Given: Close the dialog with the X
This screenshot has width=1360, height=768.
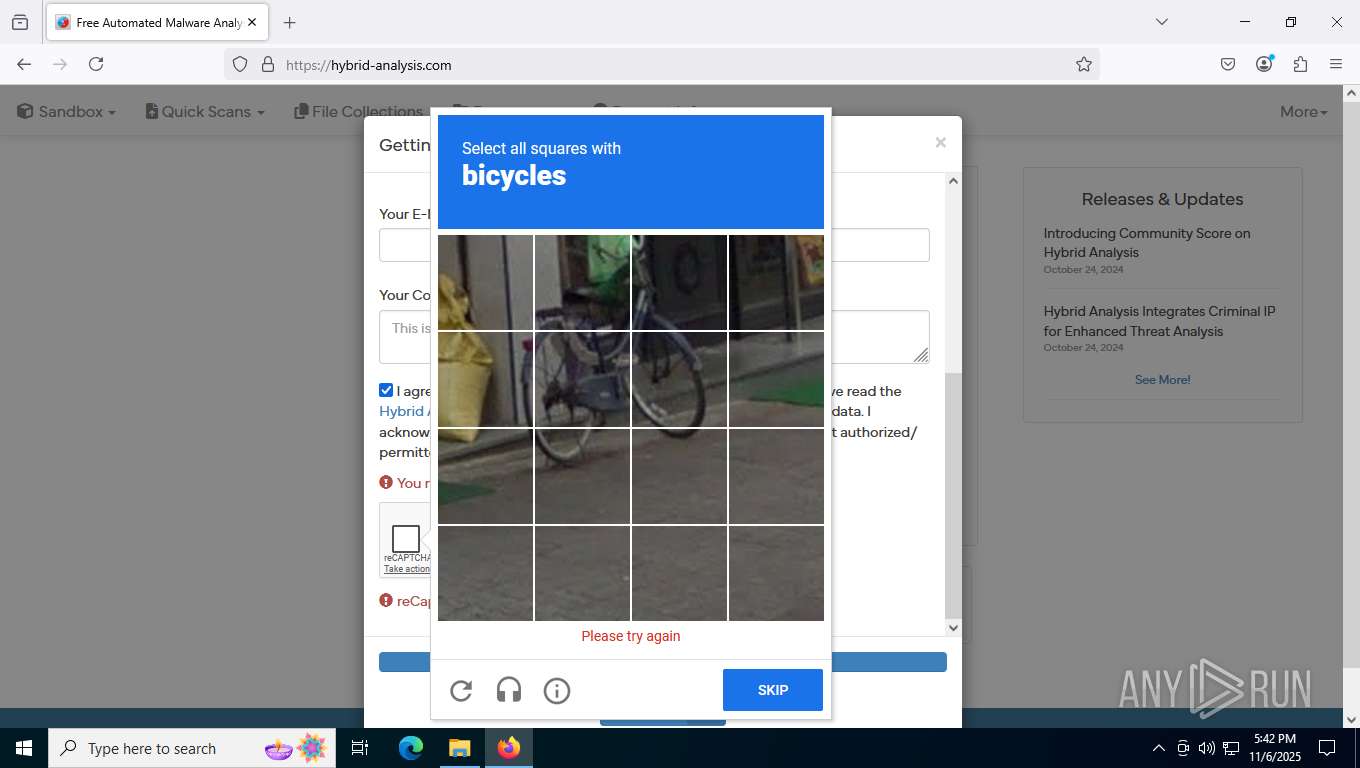Looking at the screenshot, I should tap(940, 143).
